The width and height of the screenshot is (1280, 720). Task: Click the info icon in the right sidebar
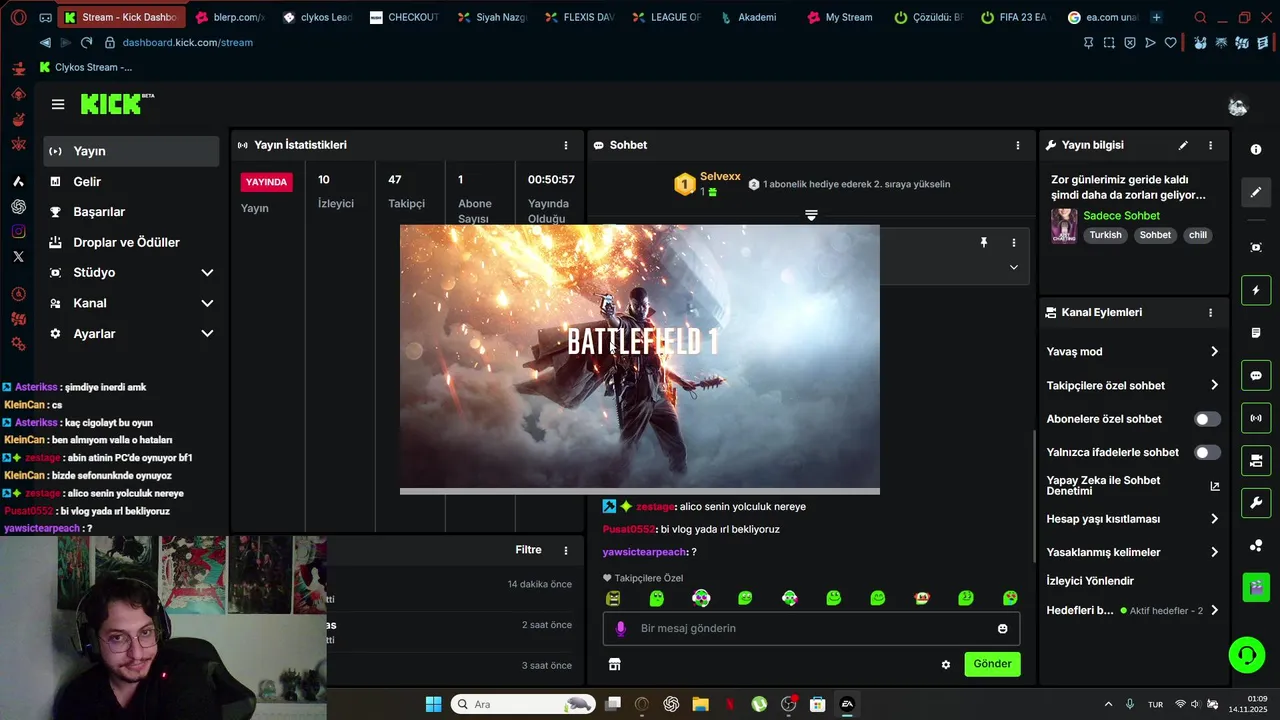pyautogui.click(x=1256, y=149)
